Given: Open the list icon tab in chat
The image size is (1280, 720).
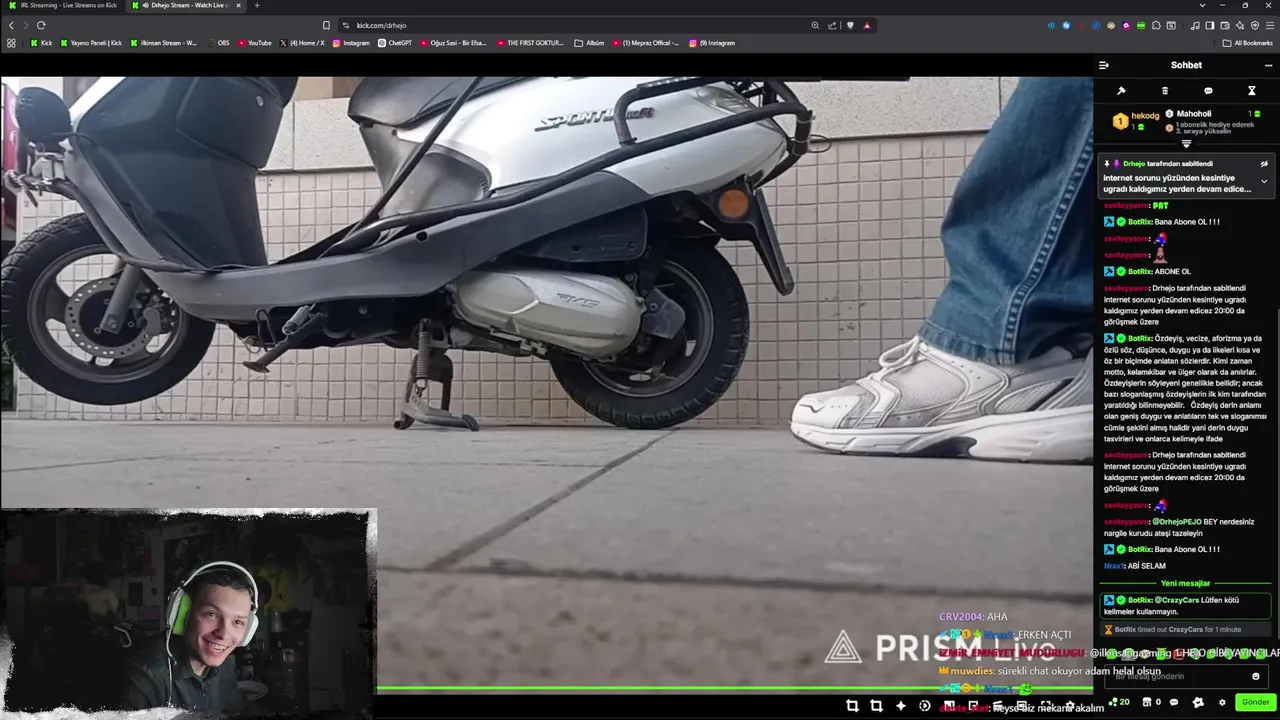Looking at the screenshot, I should point(1164,91).
